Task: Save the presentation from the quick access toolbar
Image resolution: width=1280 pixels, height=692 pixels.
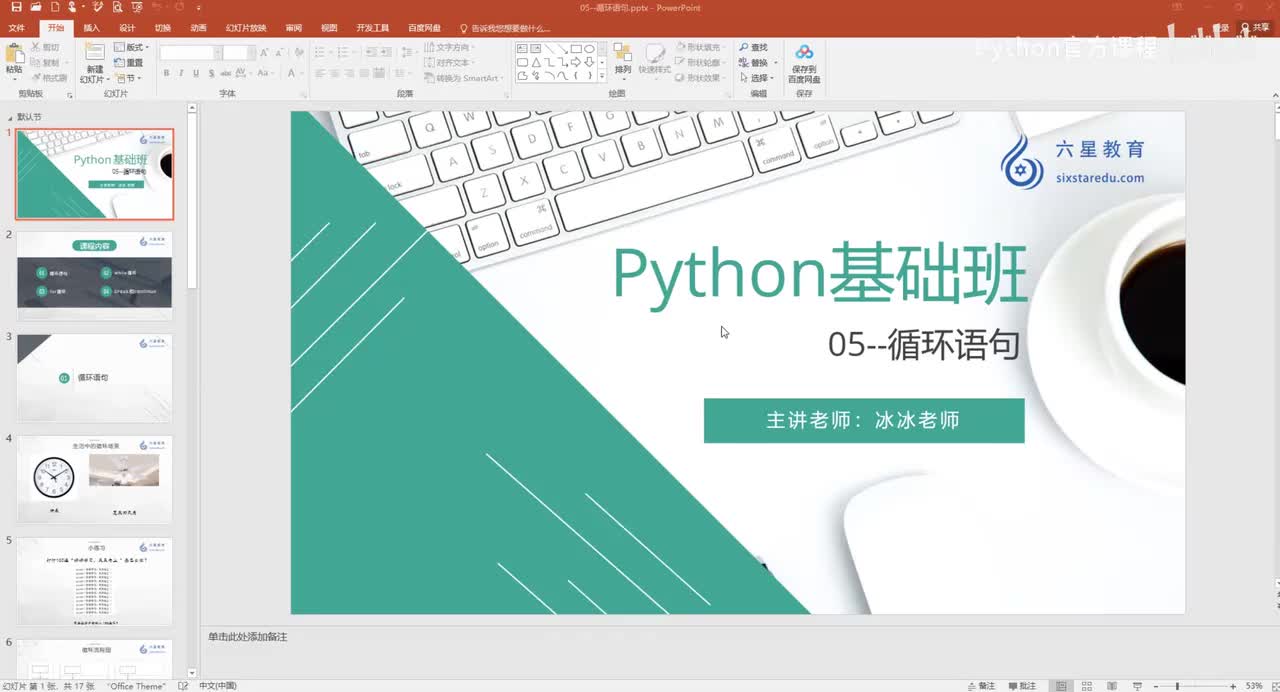Action: click(16, 7)
